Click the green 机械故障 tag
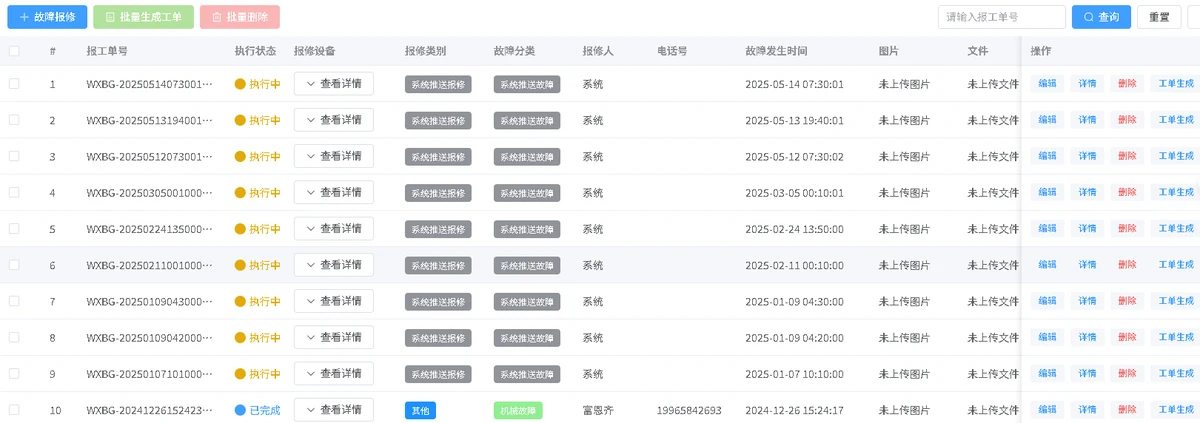Image resolution: width=1200 pixels, height=423 pixels. coord(518,410)
